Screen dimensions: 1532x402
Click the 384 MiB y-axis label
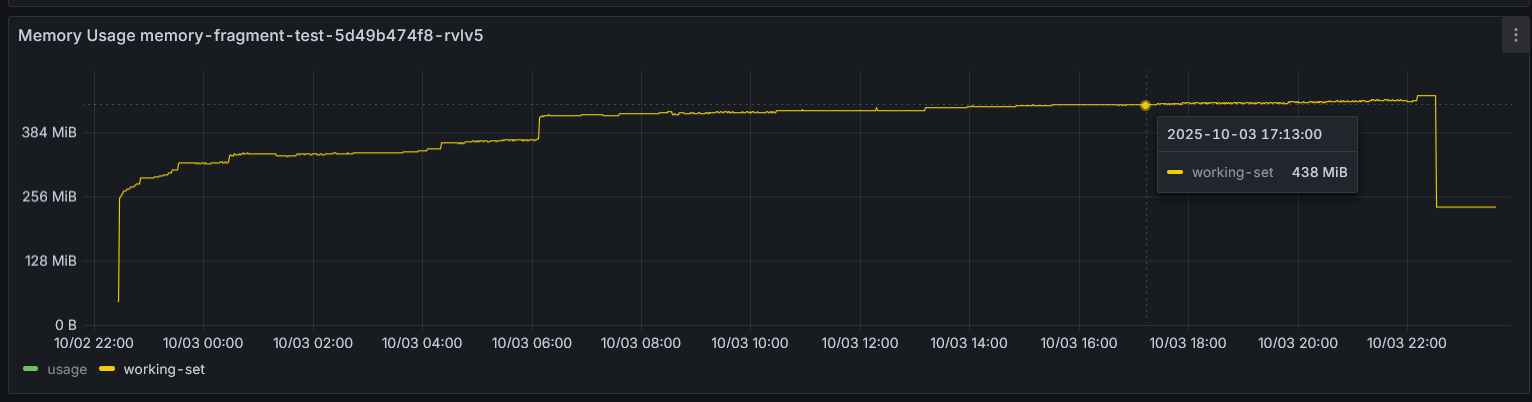pos(50,133)
